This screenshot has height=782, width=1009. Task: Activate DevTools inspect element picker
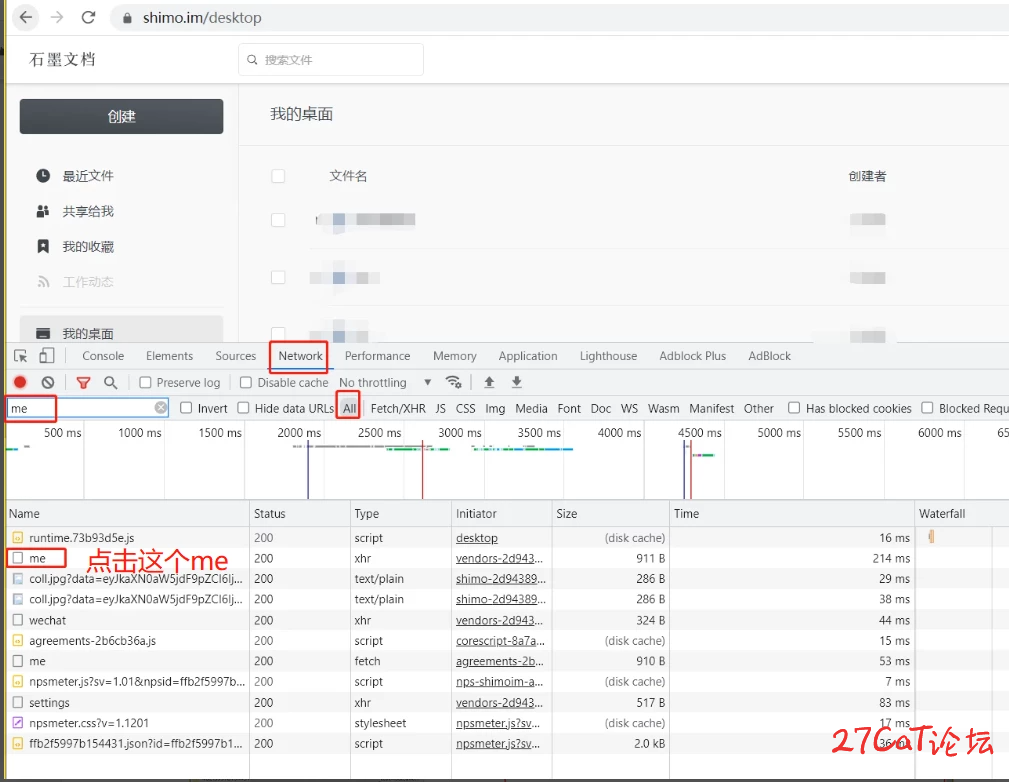[x=21, y=356]
